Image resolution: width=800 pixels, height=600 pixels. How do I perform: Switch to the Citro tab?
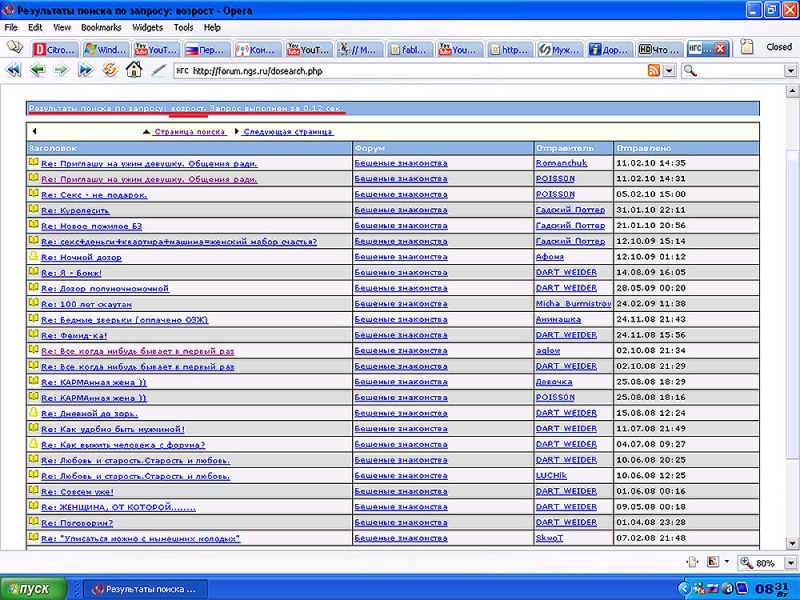(54, 48)
